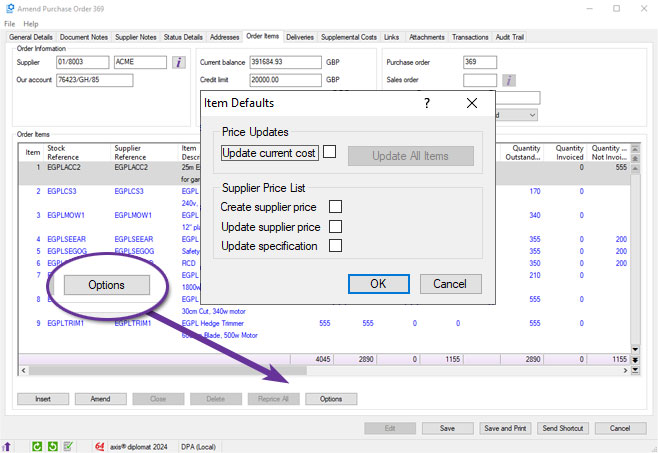Select row 1 stock reference EGPLACC2
The width and height of the screenshot is (658, 453).
coord(64,167)
